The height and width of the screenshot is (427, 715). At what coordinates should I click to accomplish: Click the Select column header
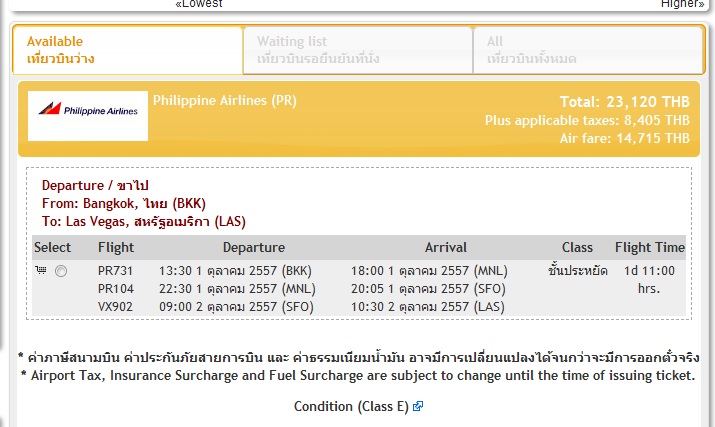tap(53, 248)
